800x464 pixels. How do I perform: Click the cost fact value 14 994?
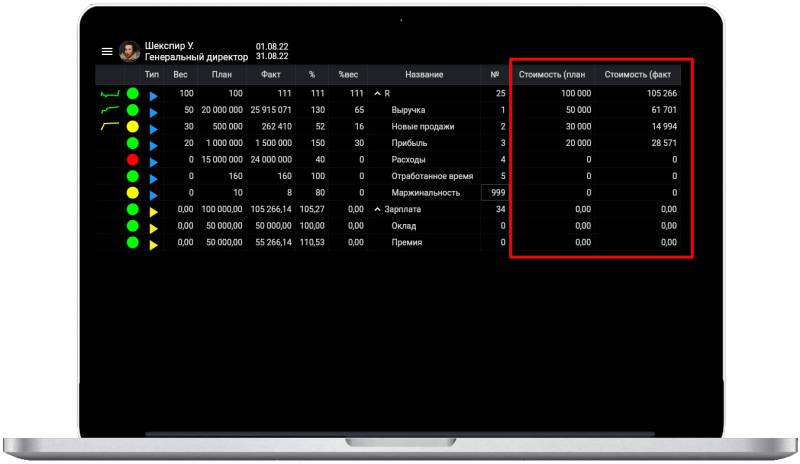pos(664,127)
